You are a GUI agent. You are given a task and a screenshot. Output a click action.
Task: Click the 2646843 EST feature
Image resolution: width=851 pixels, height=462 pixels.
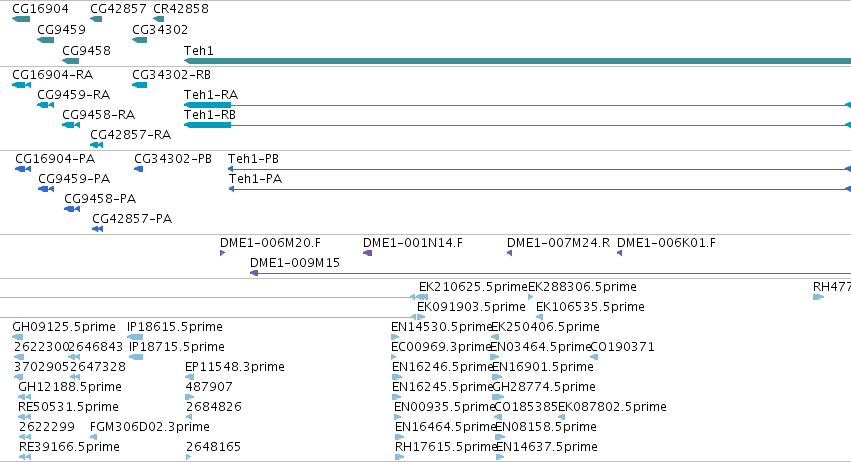point(75,357)
